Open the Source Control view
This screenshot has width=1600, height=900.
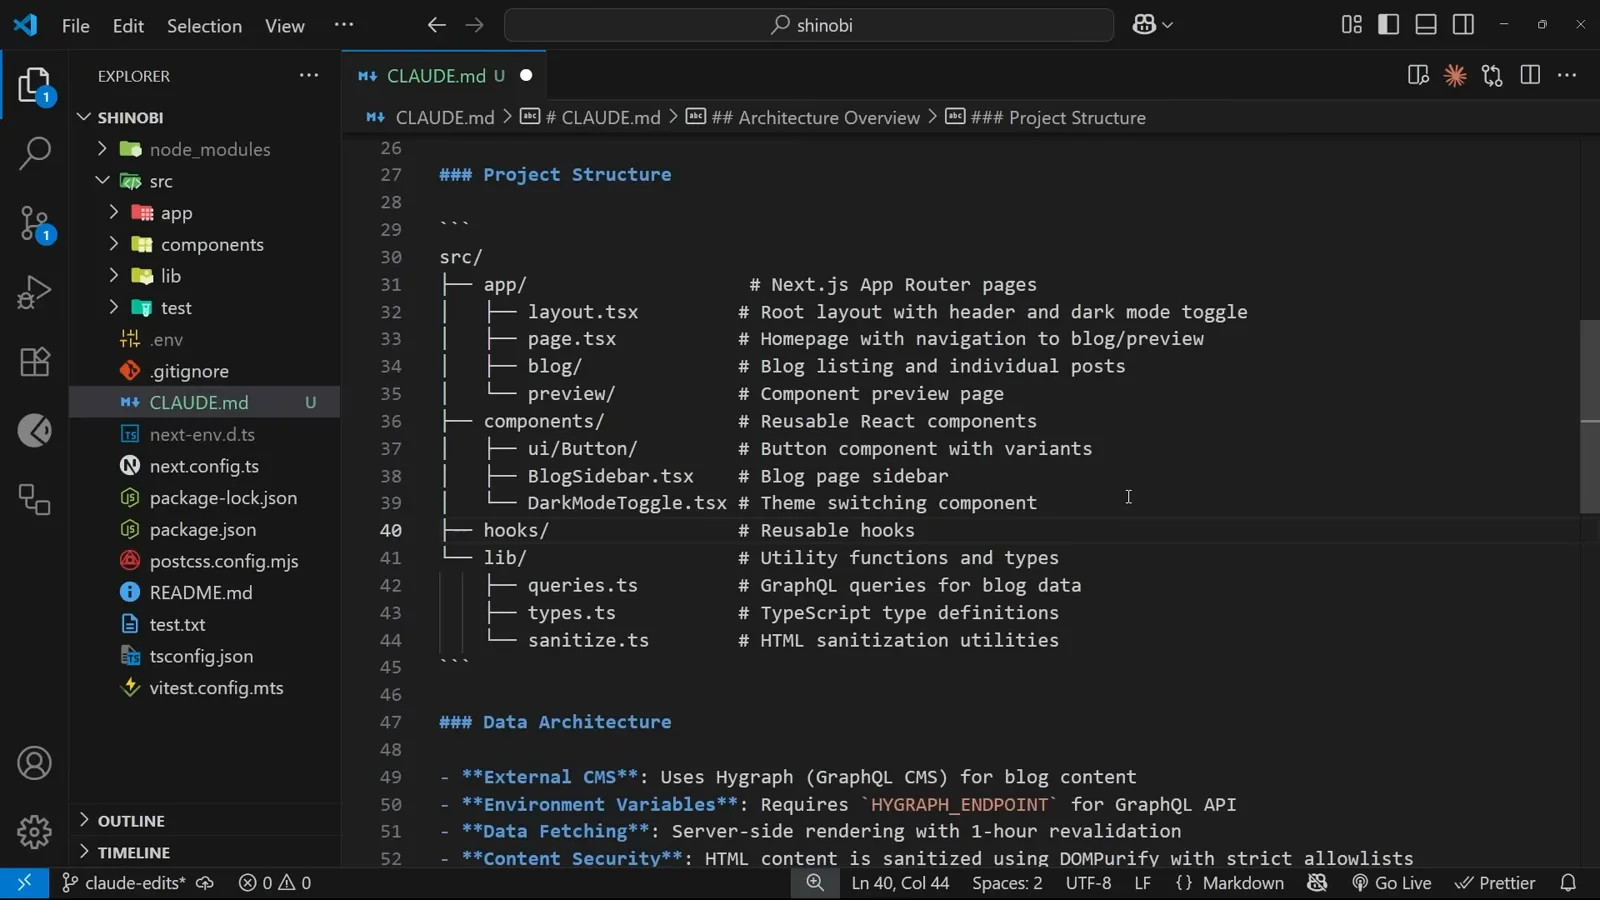[x=34, y=223]
